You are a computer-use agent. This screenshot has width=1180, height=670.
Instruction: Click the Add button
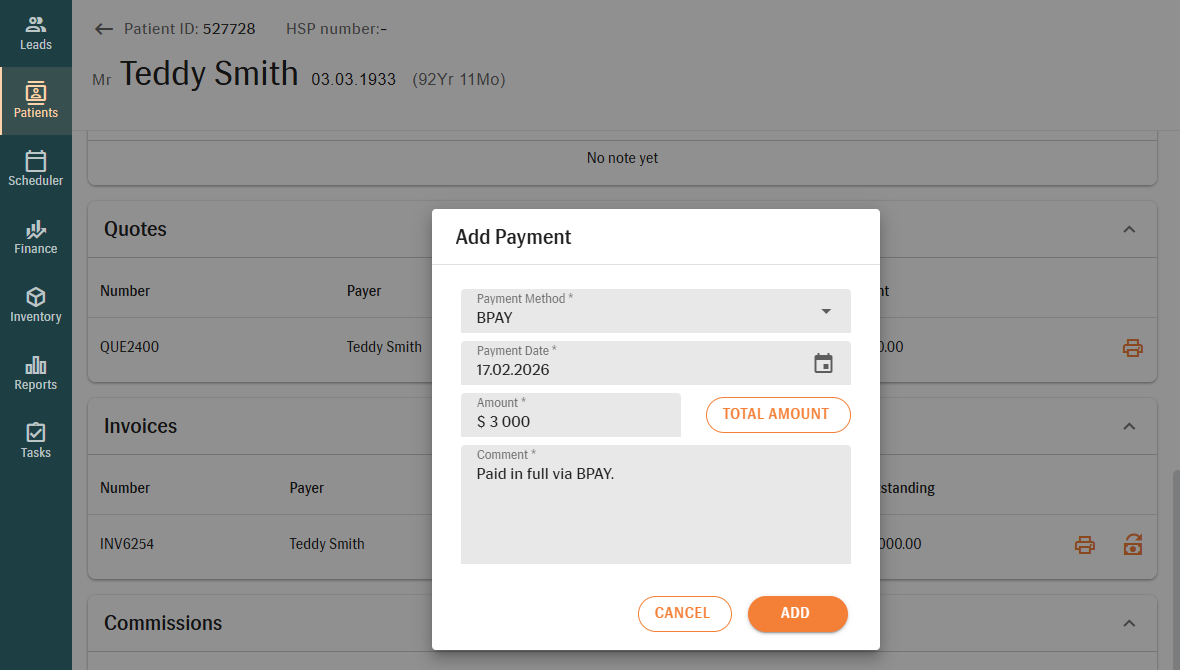point(797,614)
